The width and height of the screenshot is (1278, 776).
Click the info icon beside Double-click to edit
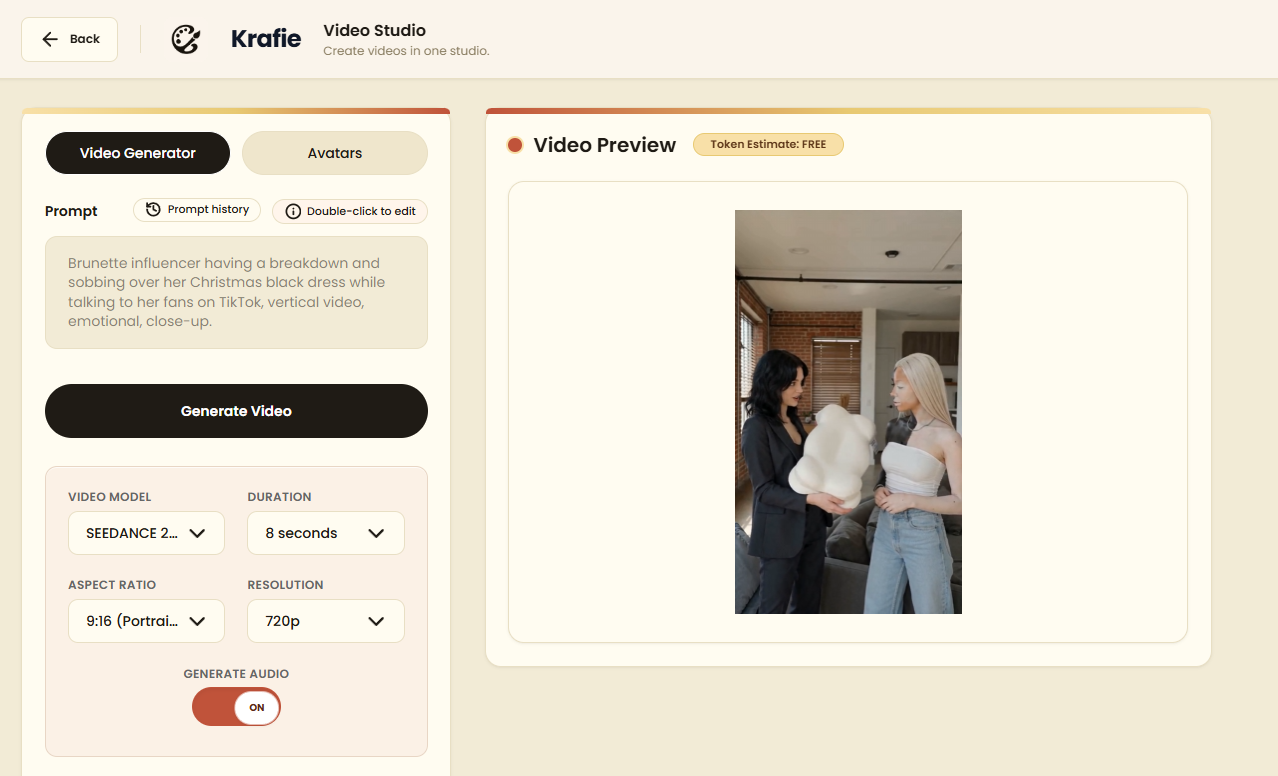click(x=293, y=211)
